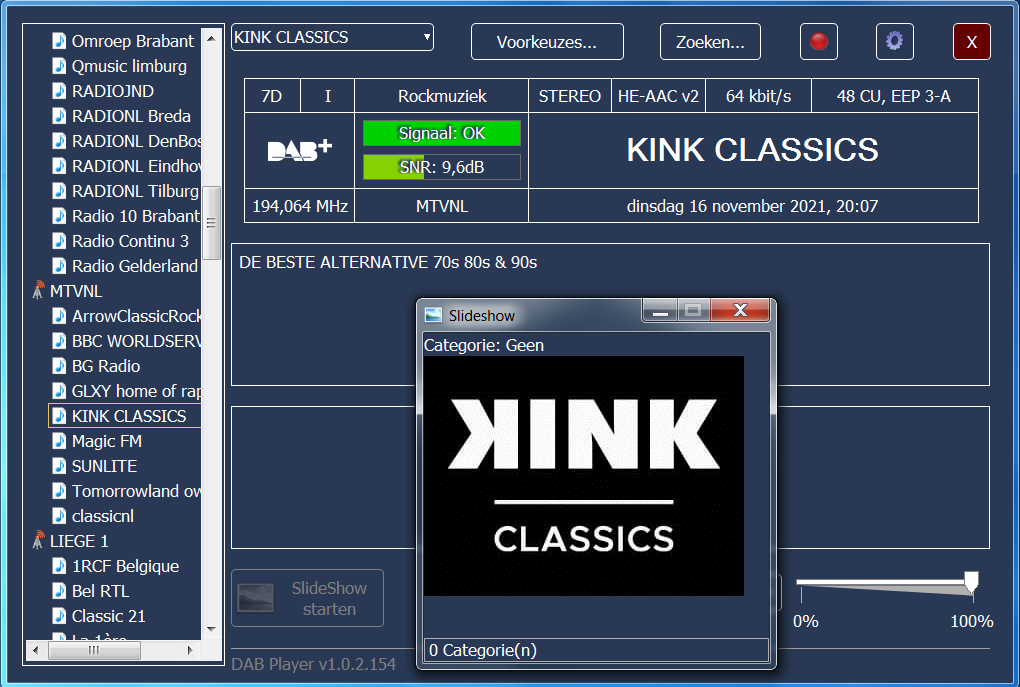Click music note icon beside BG Radio
The image size is (1020, 687).
click(x=59, y=366)
